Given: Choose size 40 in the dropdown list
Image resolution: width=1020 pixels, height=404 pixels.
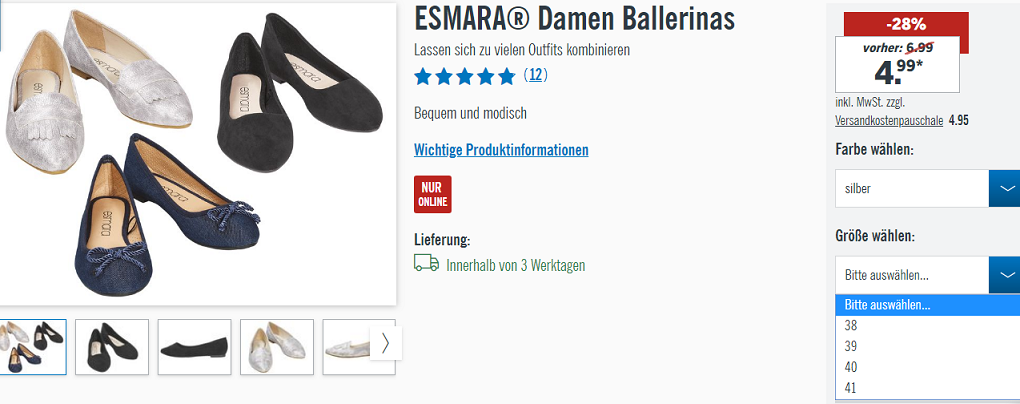Looking at the screenshot, I should [x=928, y=367].
